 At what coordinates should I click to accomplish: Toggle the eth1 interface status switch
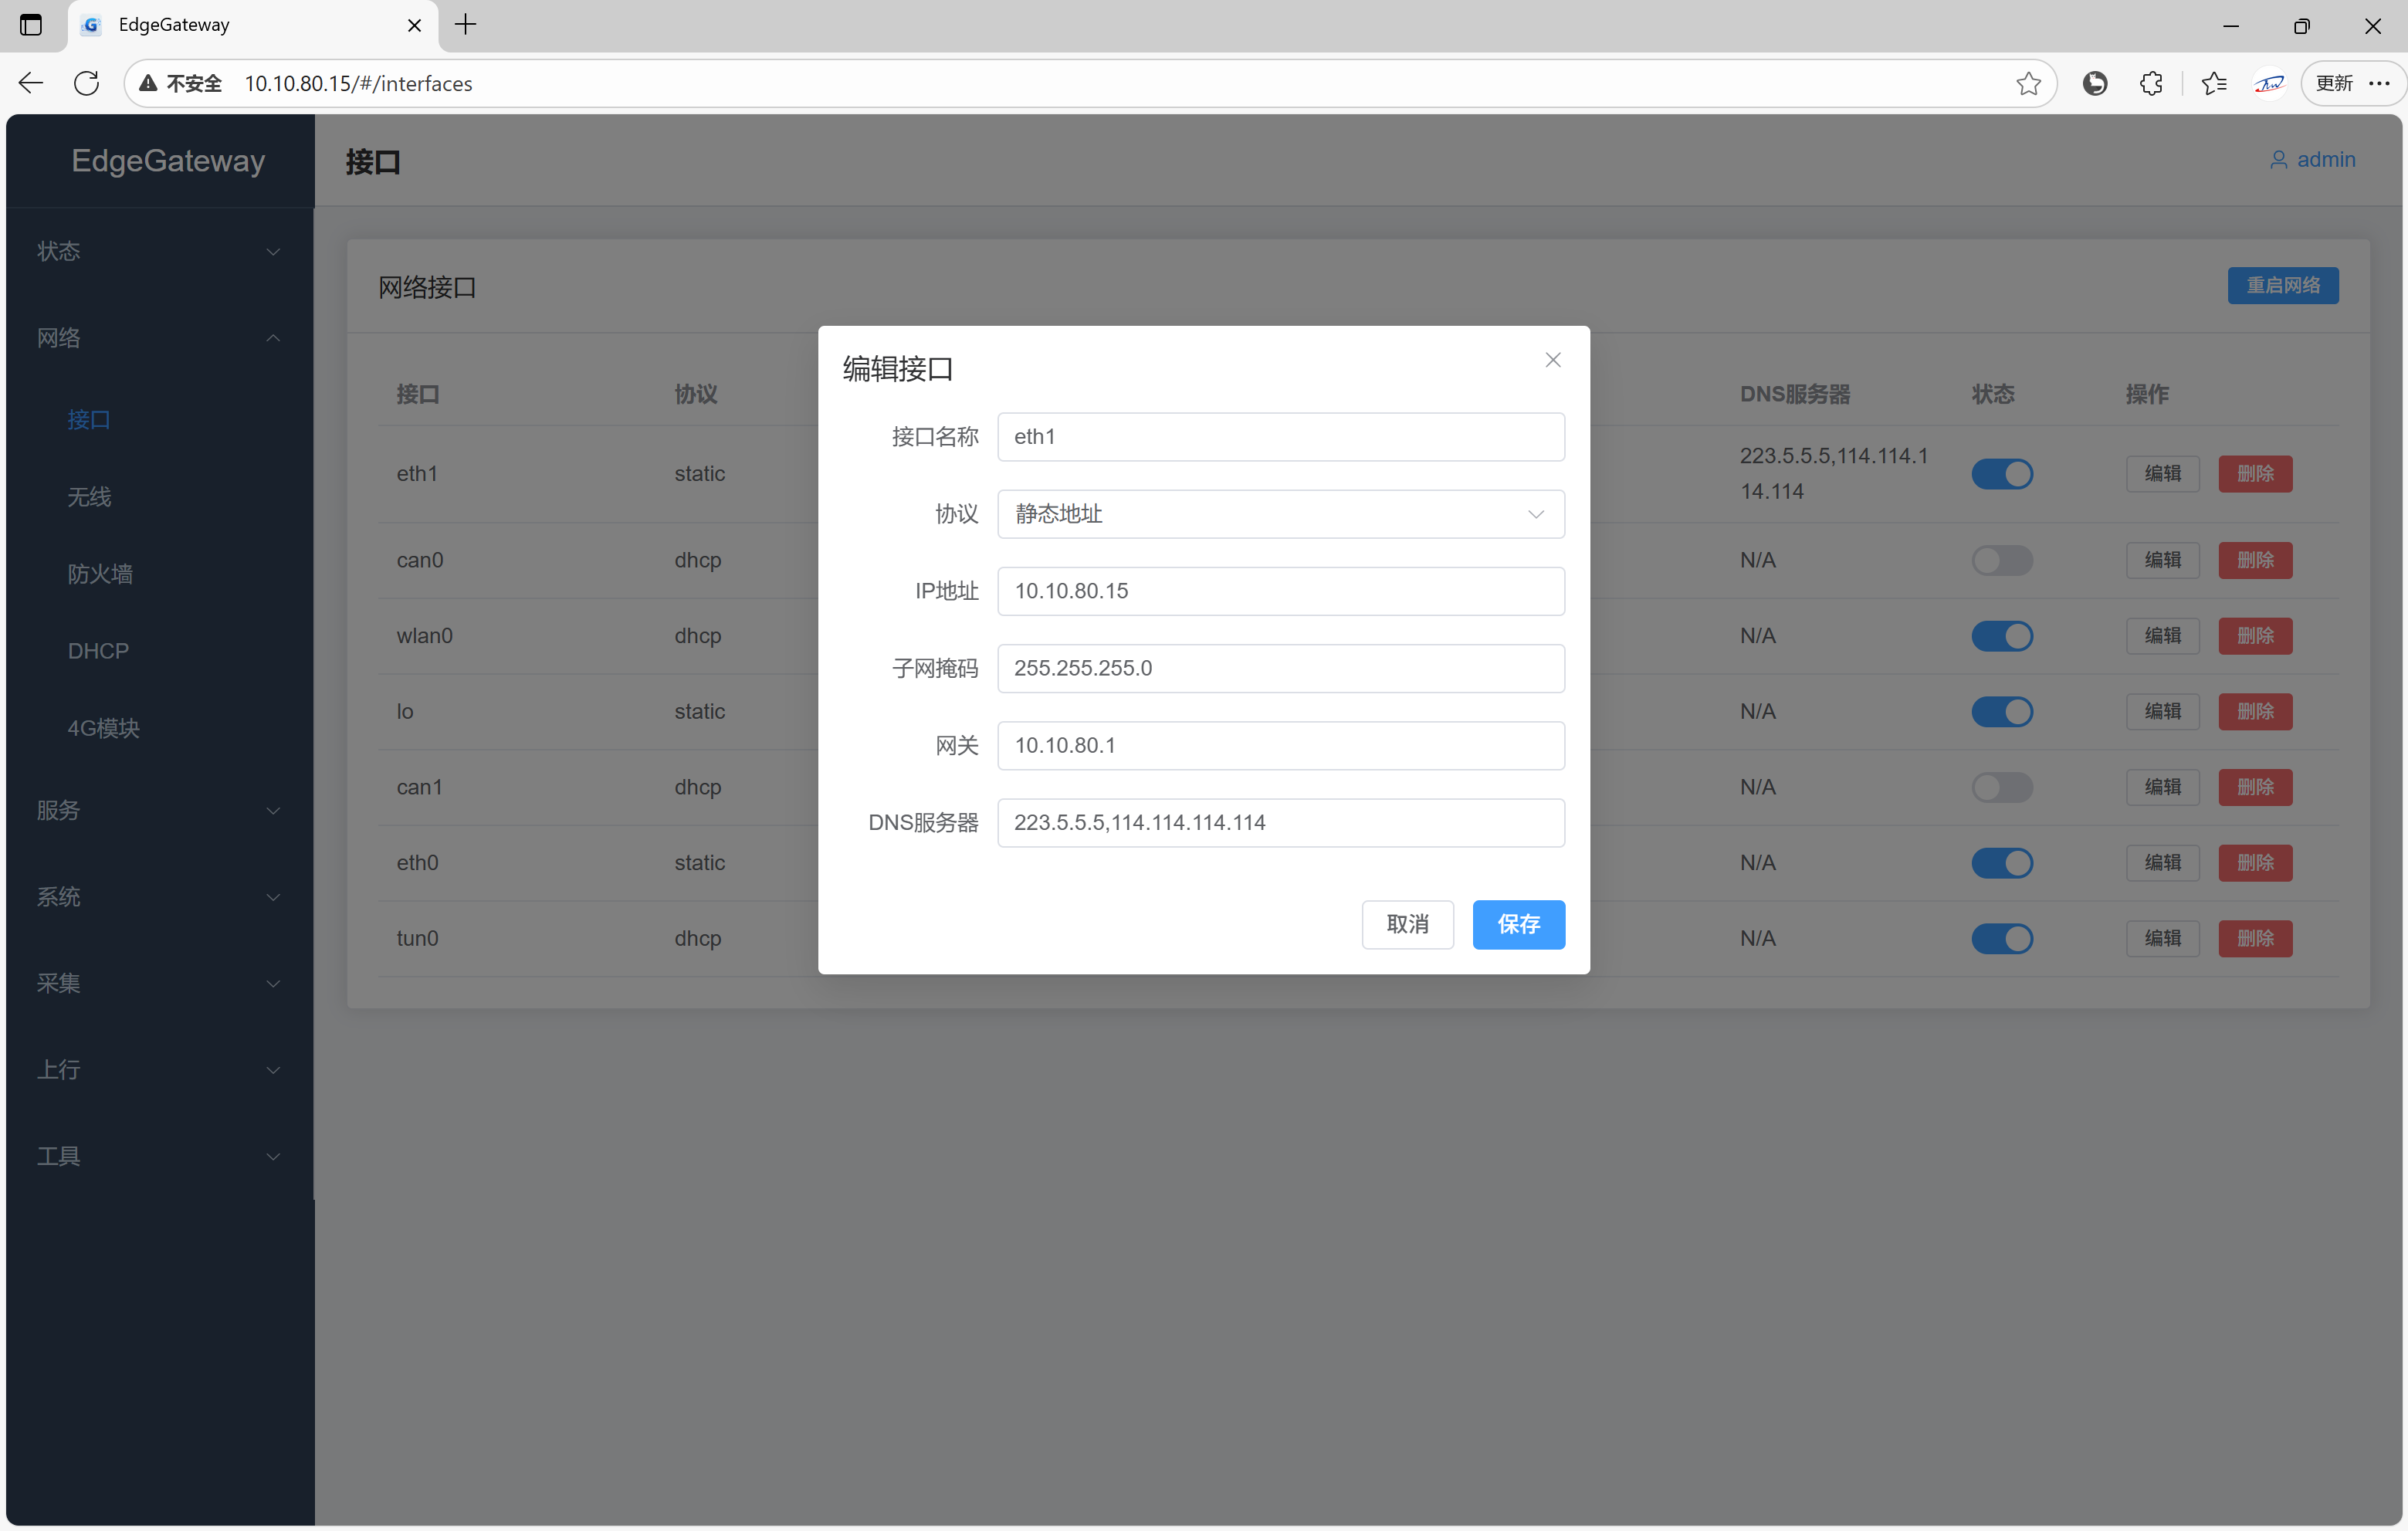2001,474
